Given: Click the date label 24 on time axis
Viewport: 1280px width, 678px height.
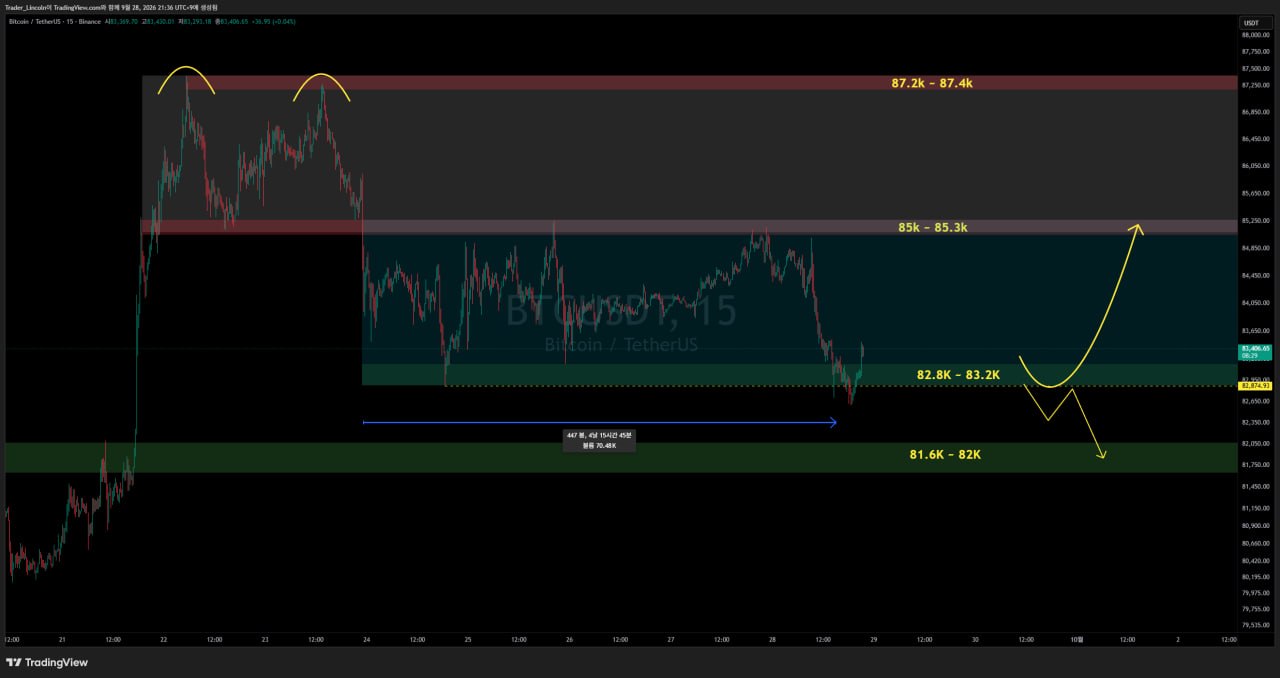Looking at the screenshot, I should (366, 639).
